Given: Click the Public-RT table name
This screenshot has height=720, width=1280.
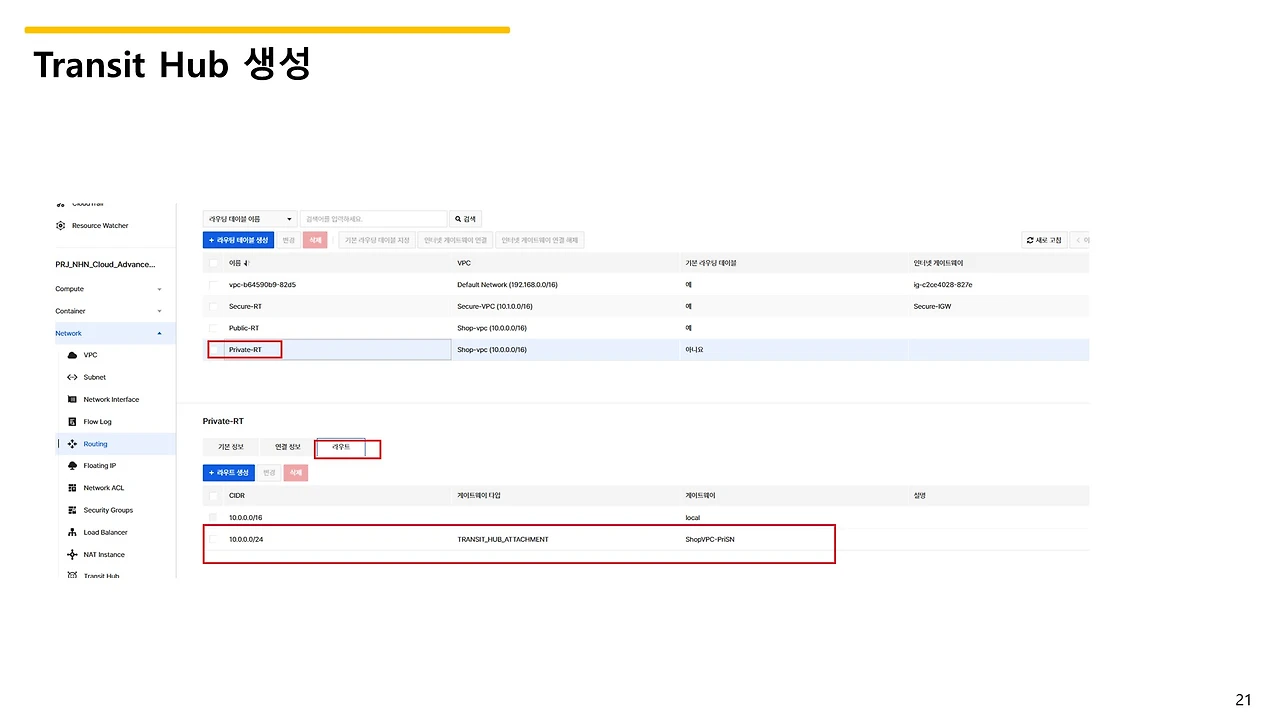Looking at the screenshot, I should [244, 328].
